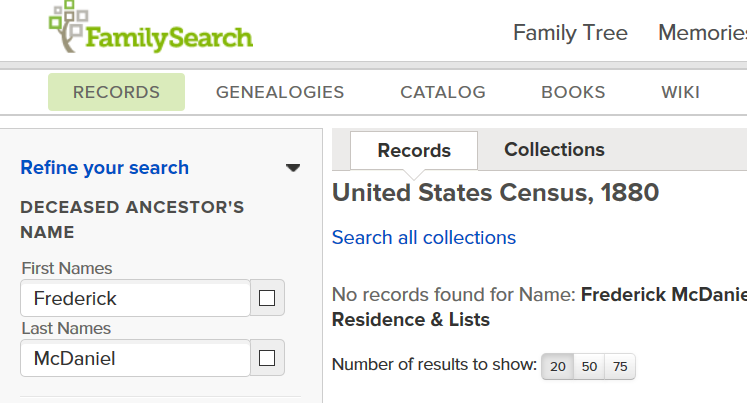Open the Family Tree menu

570,33
